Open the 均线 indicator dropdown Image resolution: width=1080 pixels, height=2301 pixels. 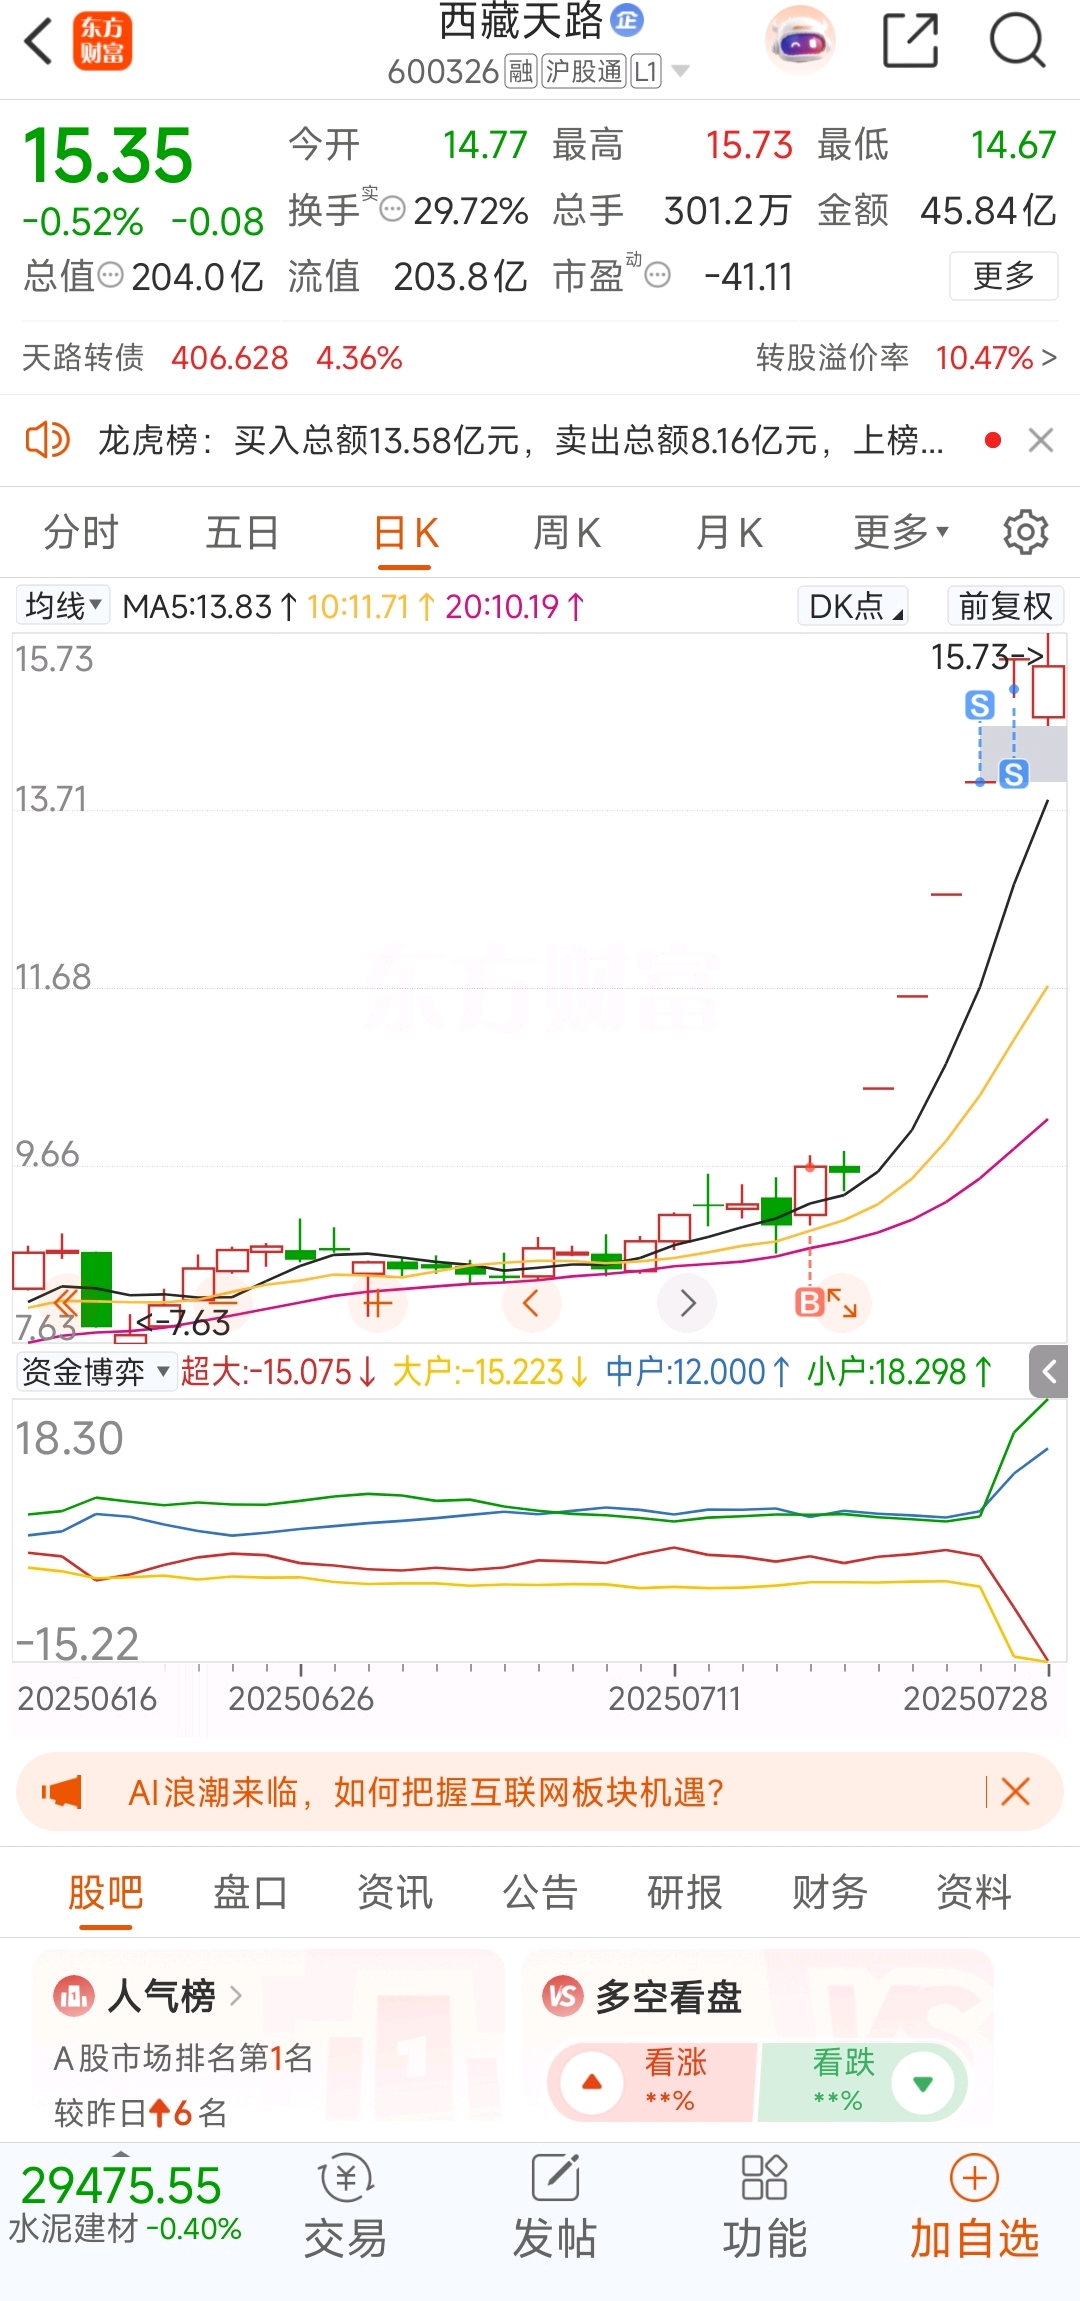(x=62, y=606)
